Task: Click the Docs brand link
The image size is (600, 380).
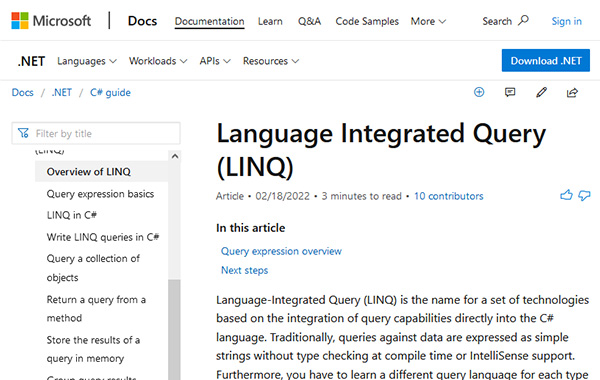Action: click(x=142, y=21)
